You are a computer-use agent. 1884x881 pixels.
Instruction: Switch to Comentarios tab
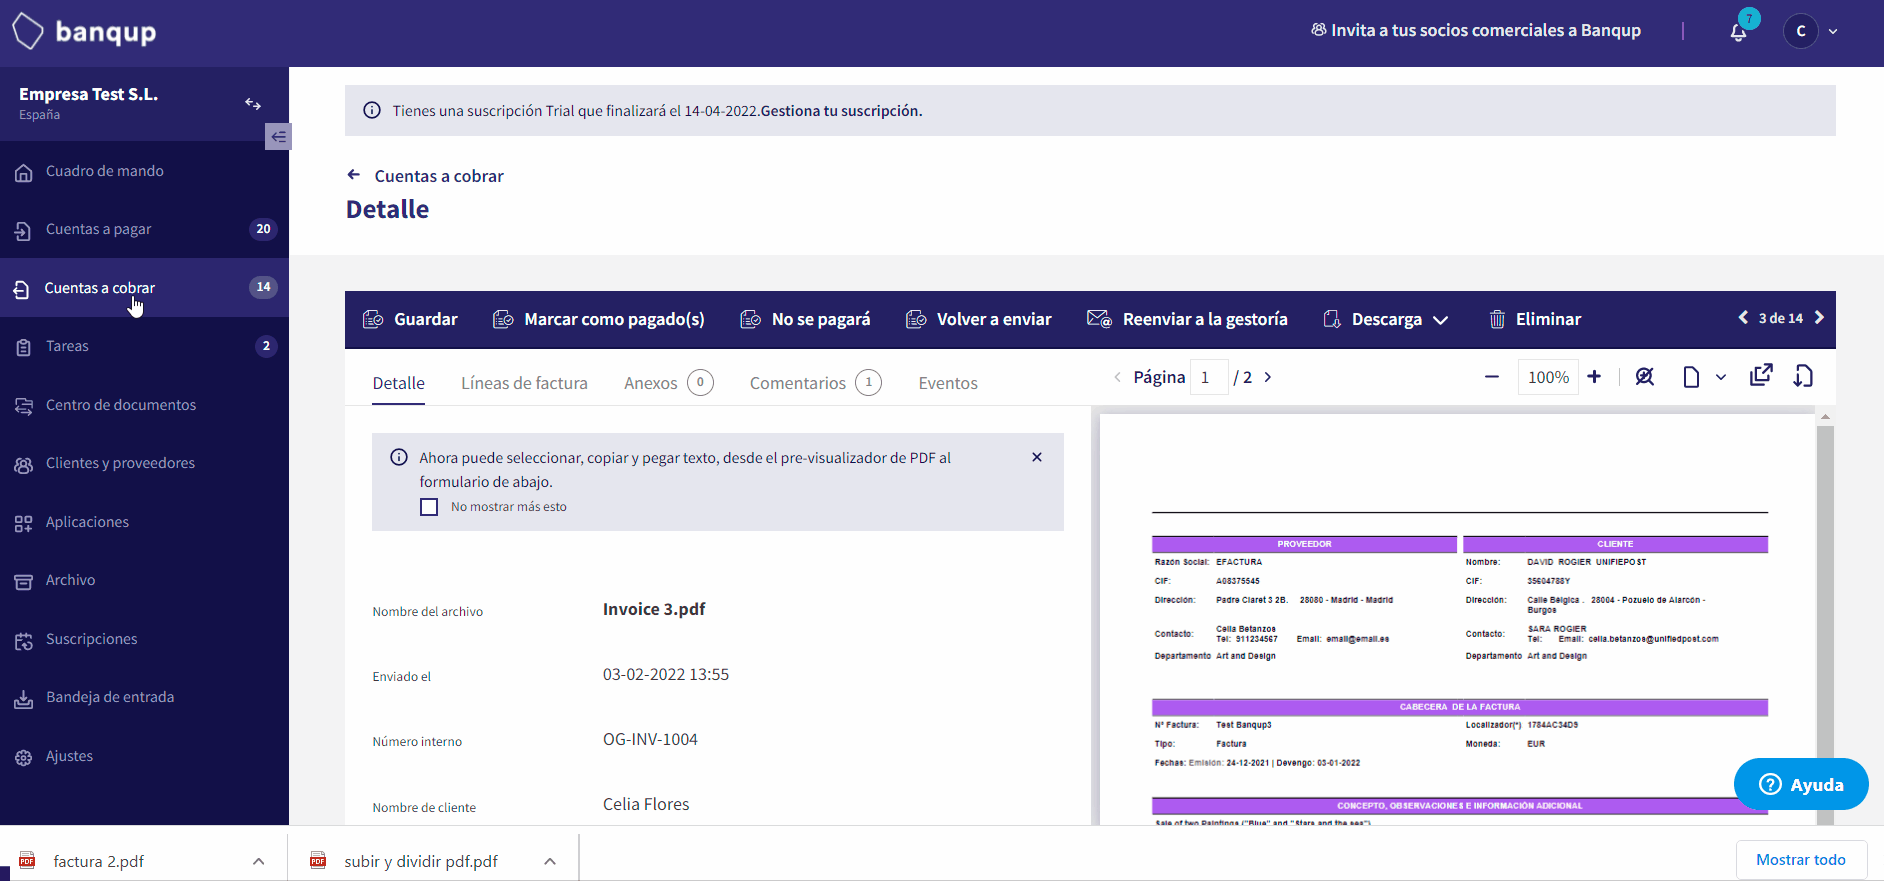point(815,383)
